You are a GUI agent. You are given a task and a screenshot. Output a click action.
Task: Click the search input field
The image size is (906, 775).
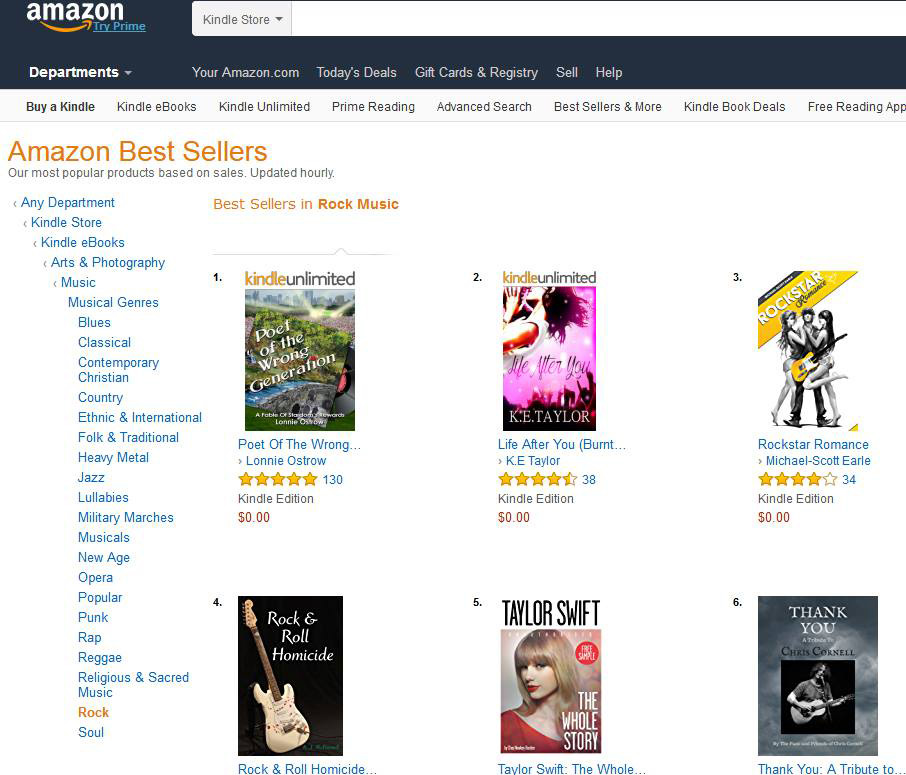click(x=599, y=19)
